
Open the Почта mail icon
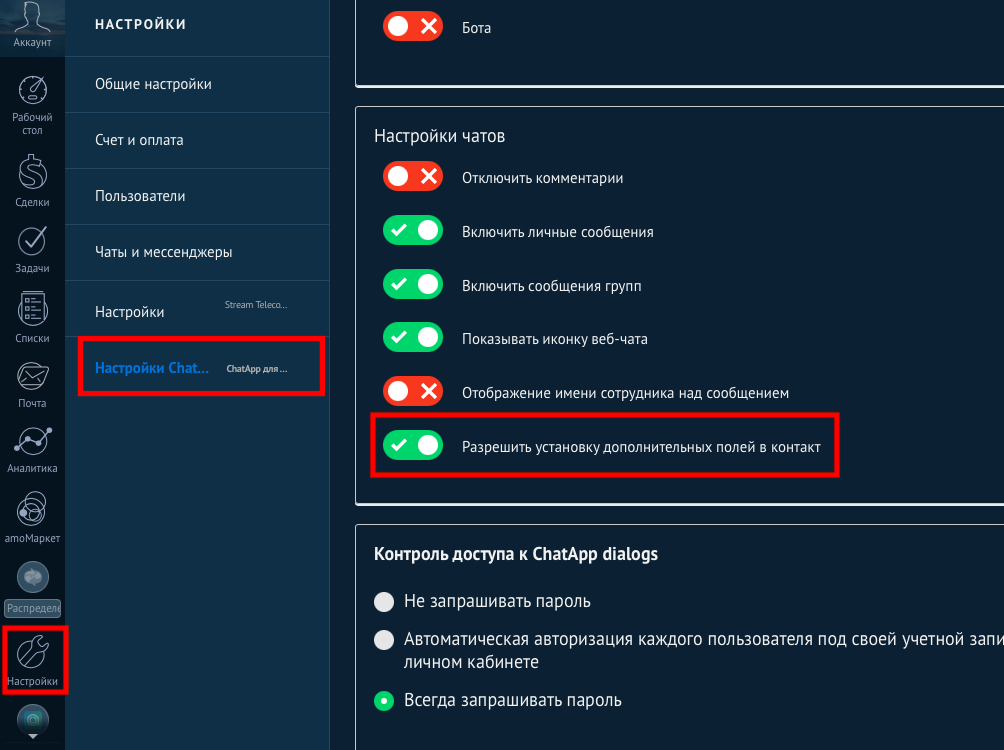(x=33, y=377)
